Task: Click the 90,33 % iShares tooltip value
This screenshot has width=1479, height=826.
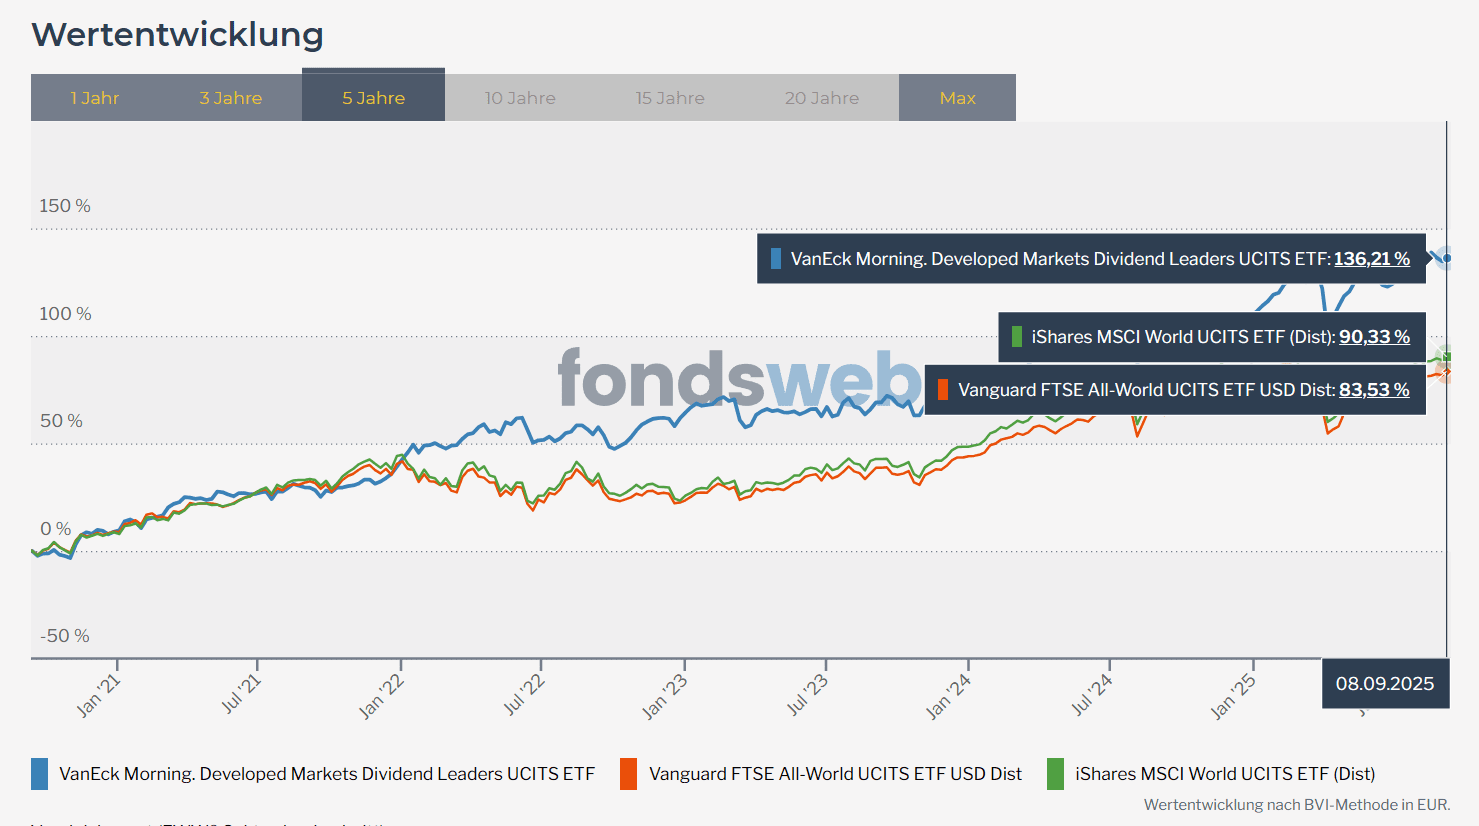Action: click(1374, 337)
